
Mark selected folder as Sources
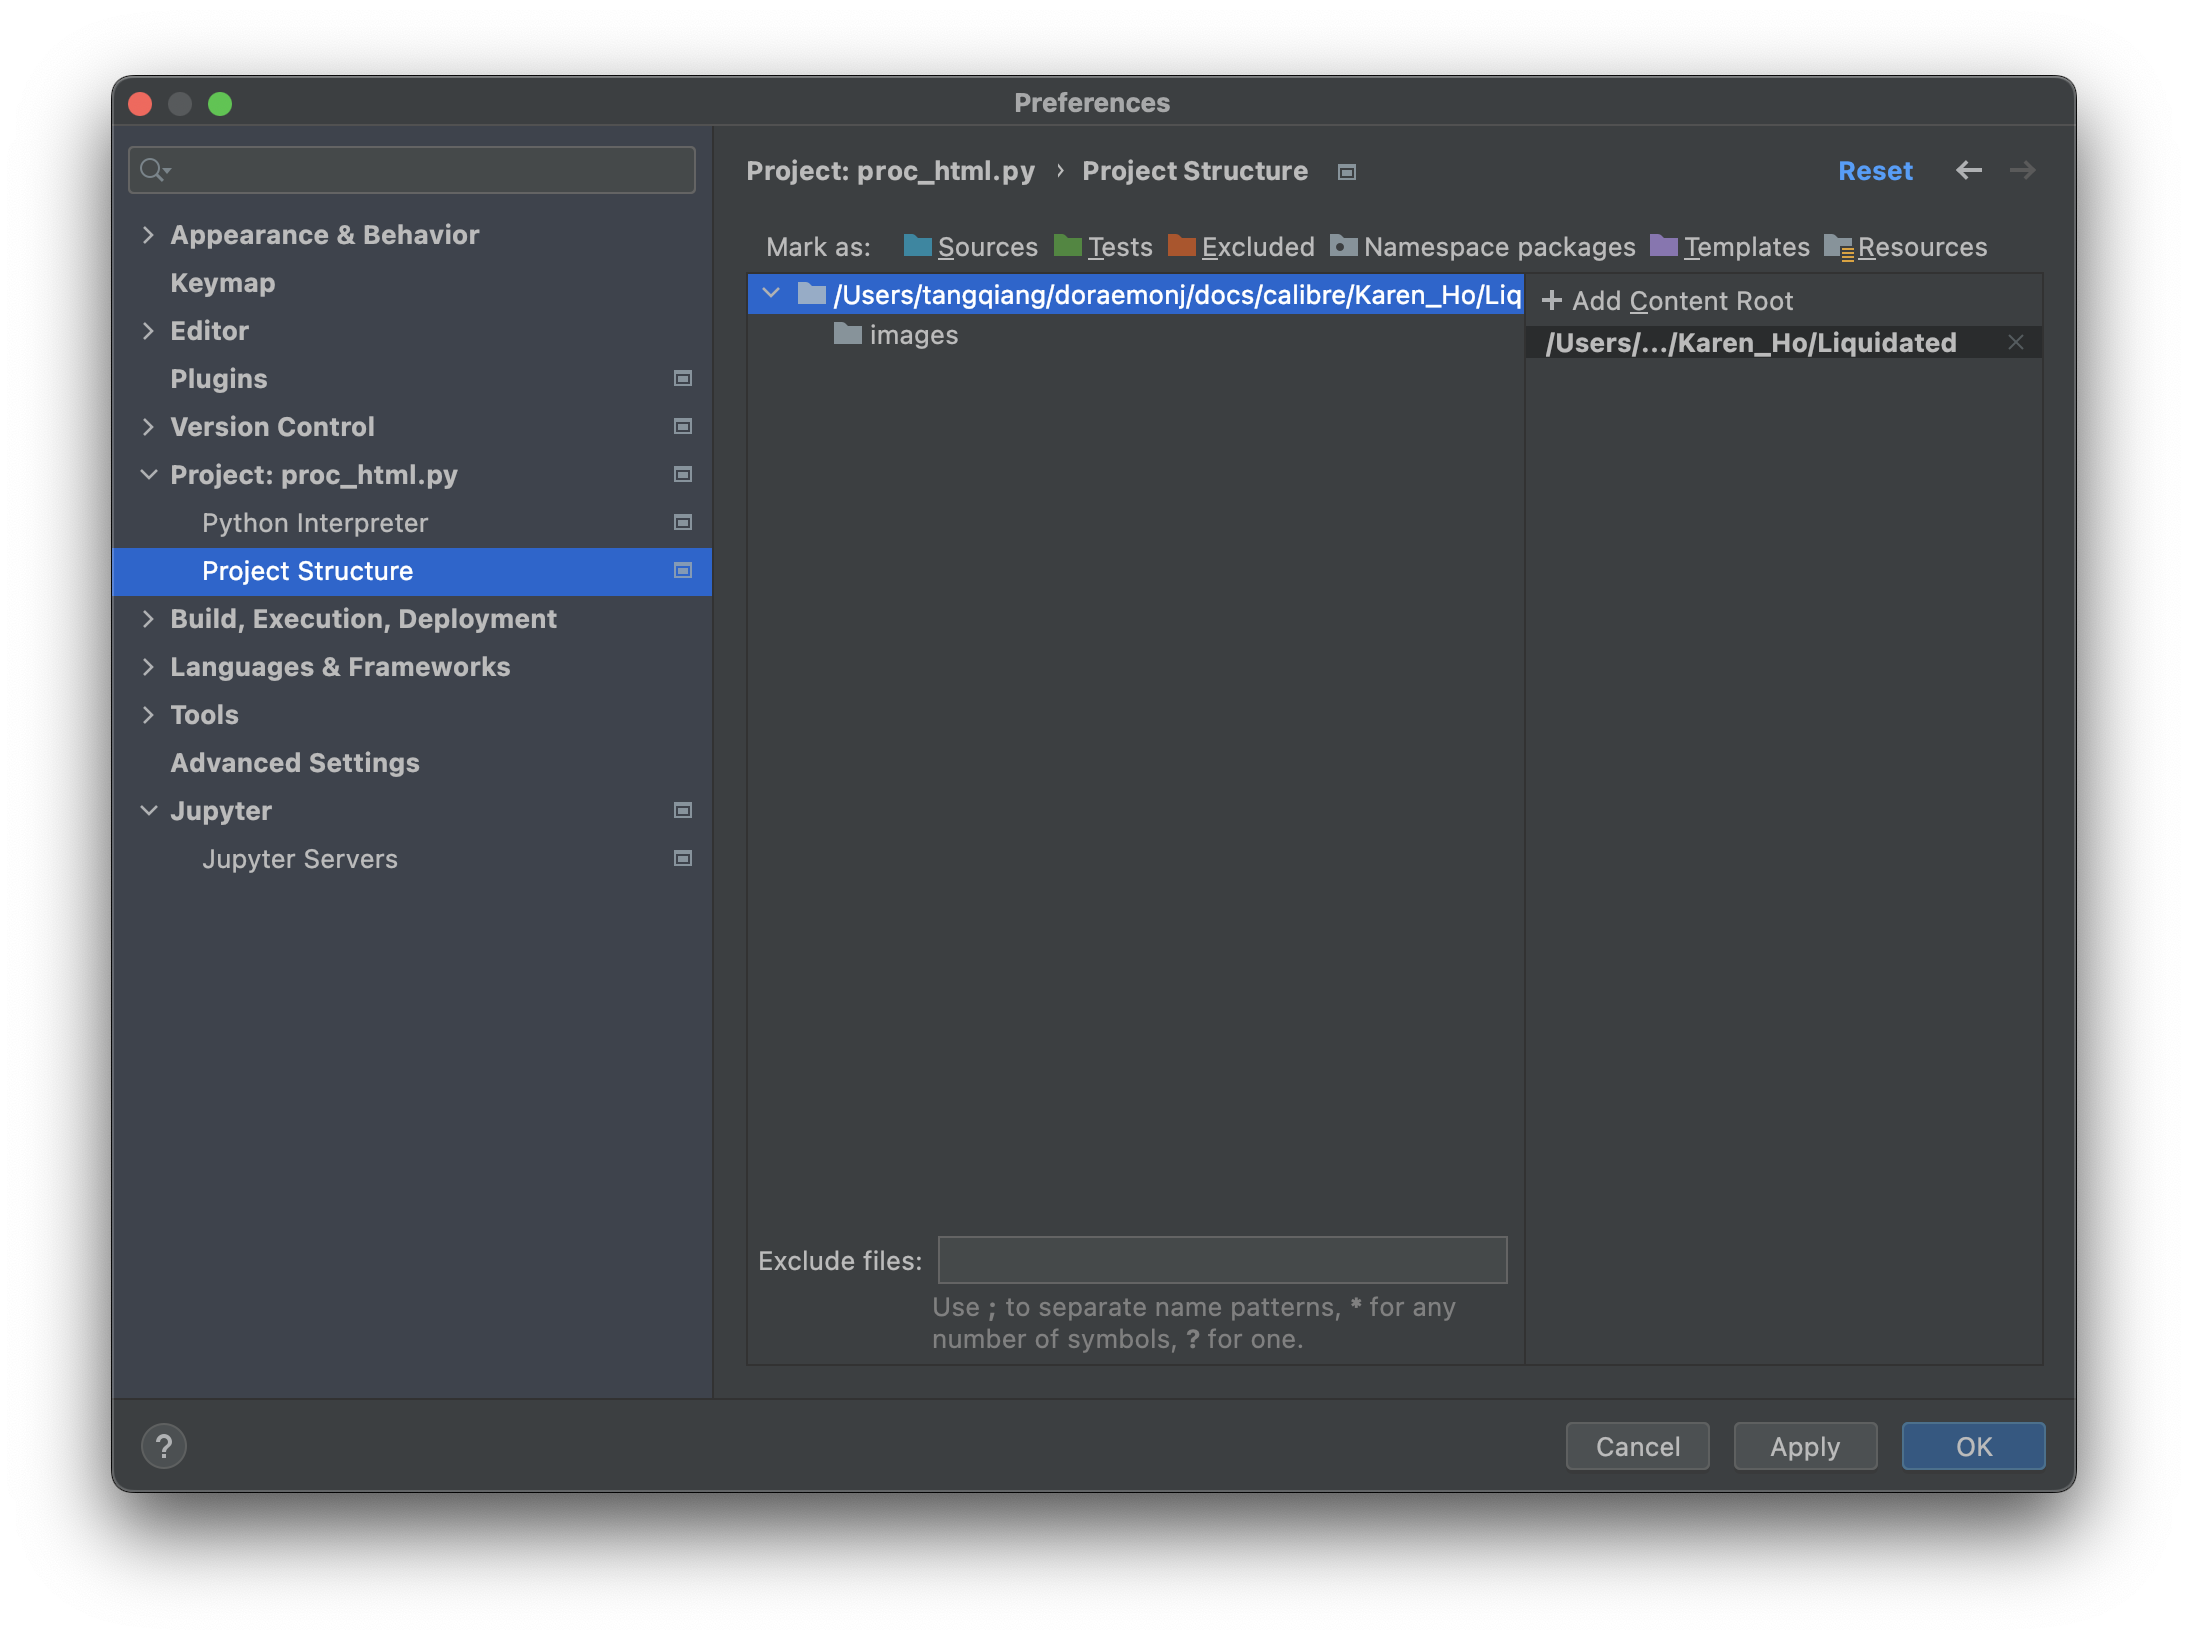[x=986, y=246]
